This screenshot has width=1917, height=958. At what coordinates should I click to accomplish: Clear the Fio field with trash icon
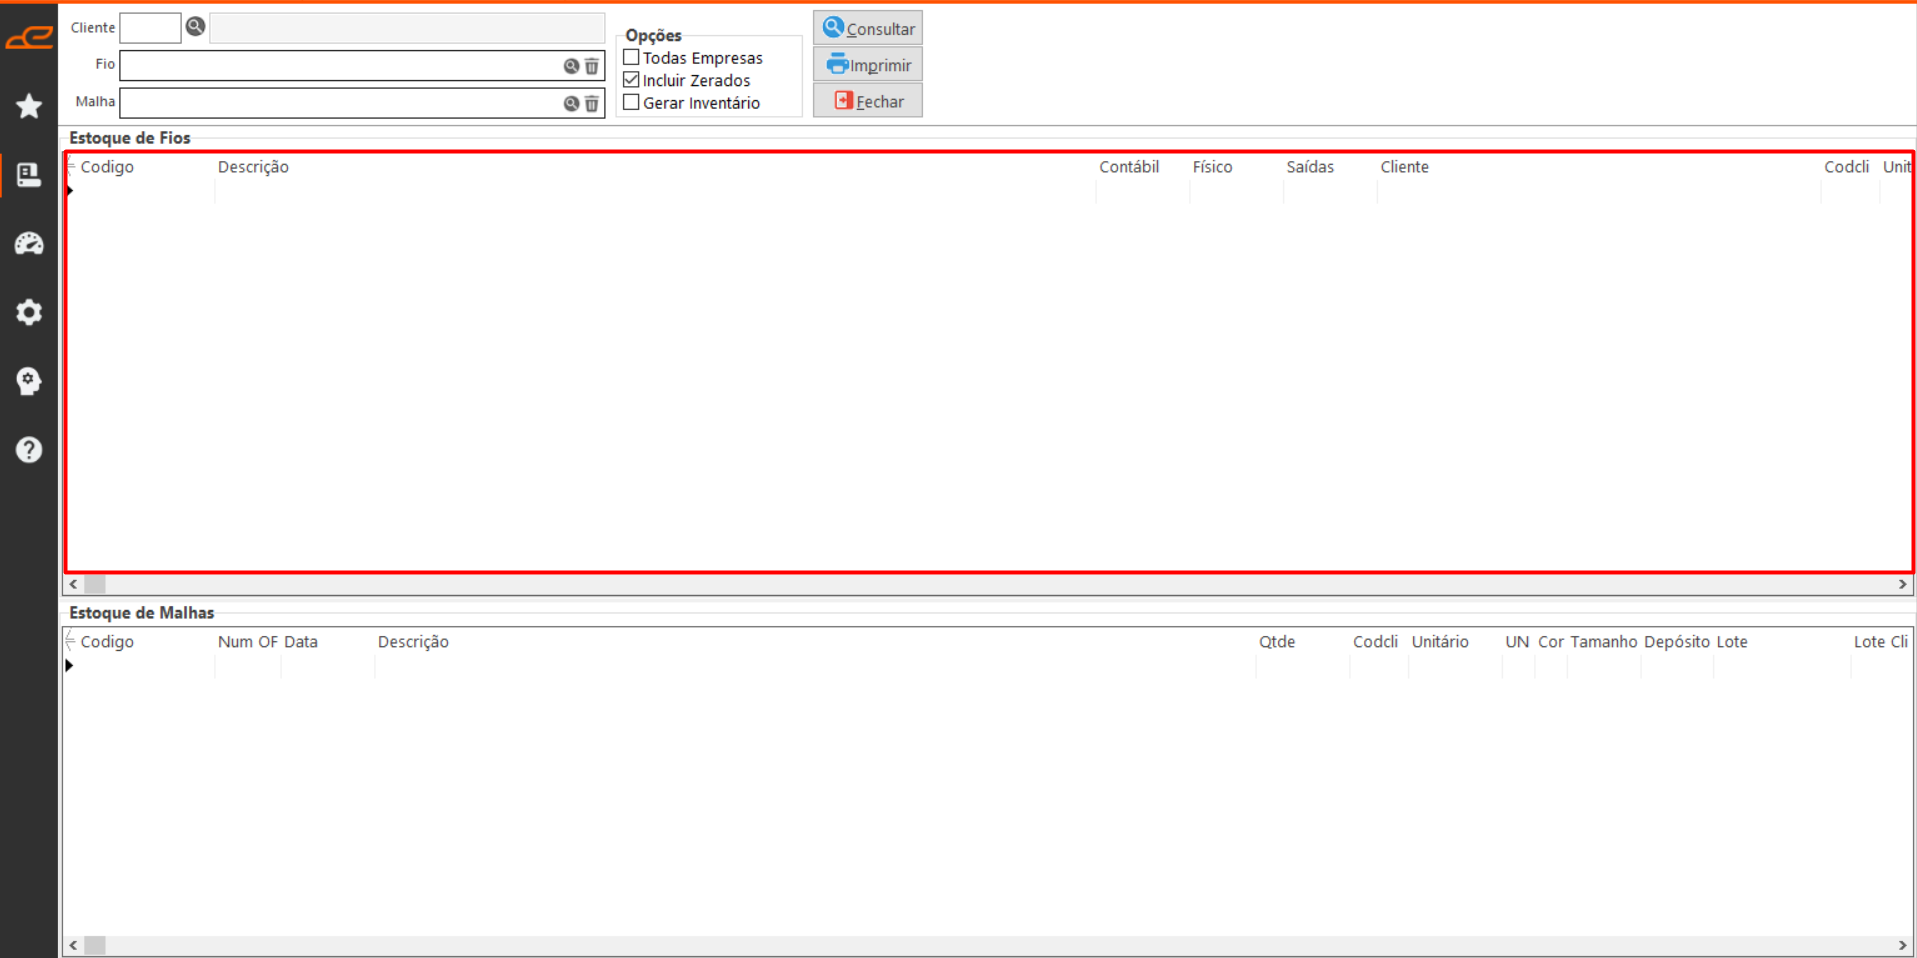pos(592,66)
